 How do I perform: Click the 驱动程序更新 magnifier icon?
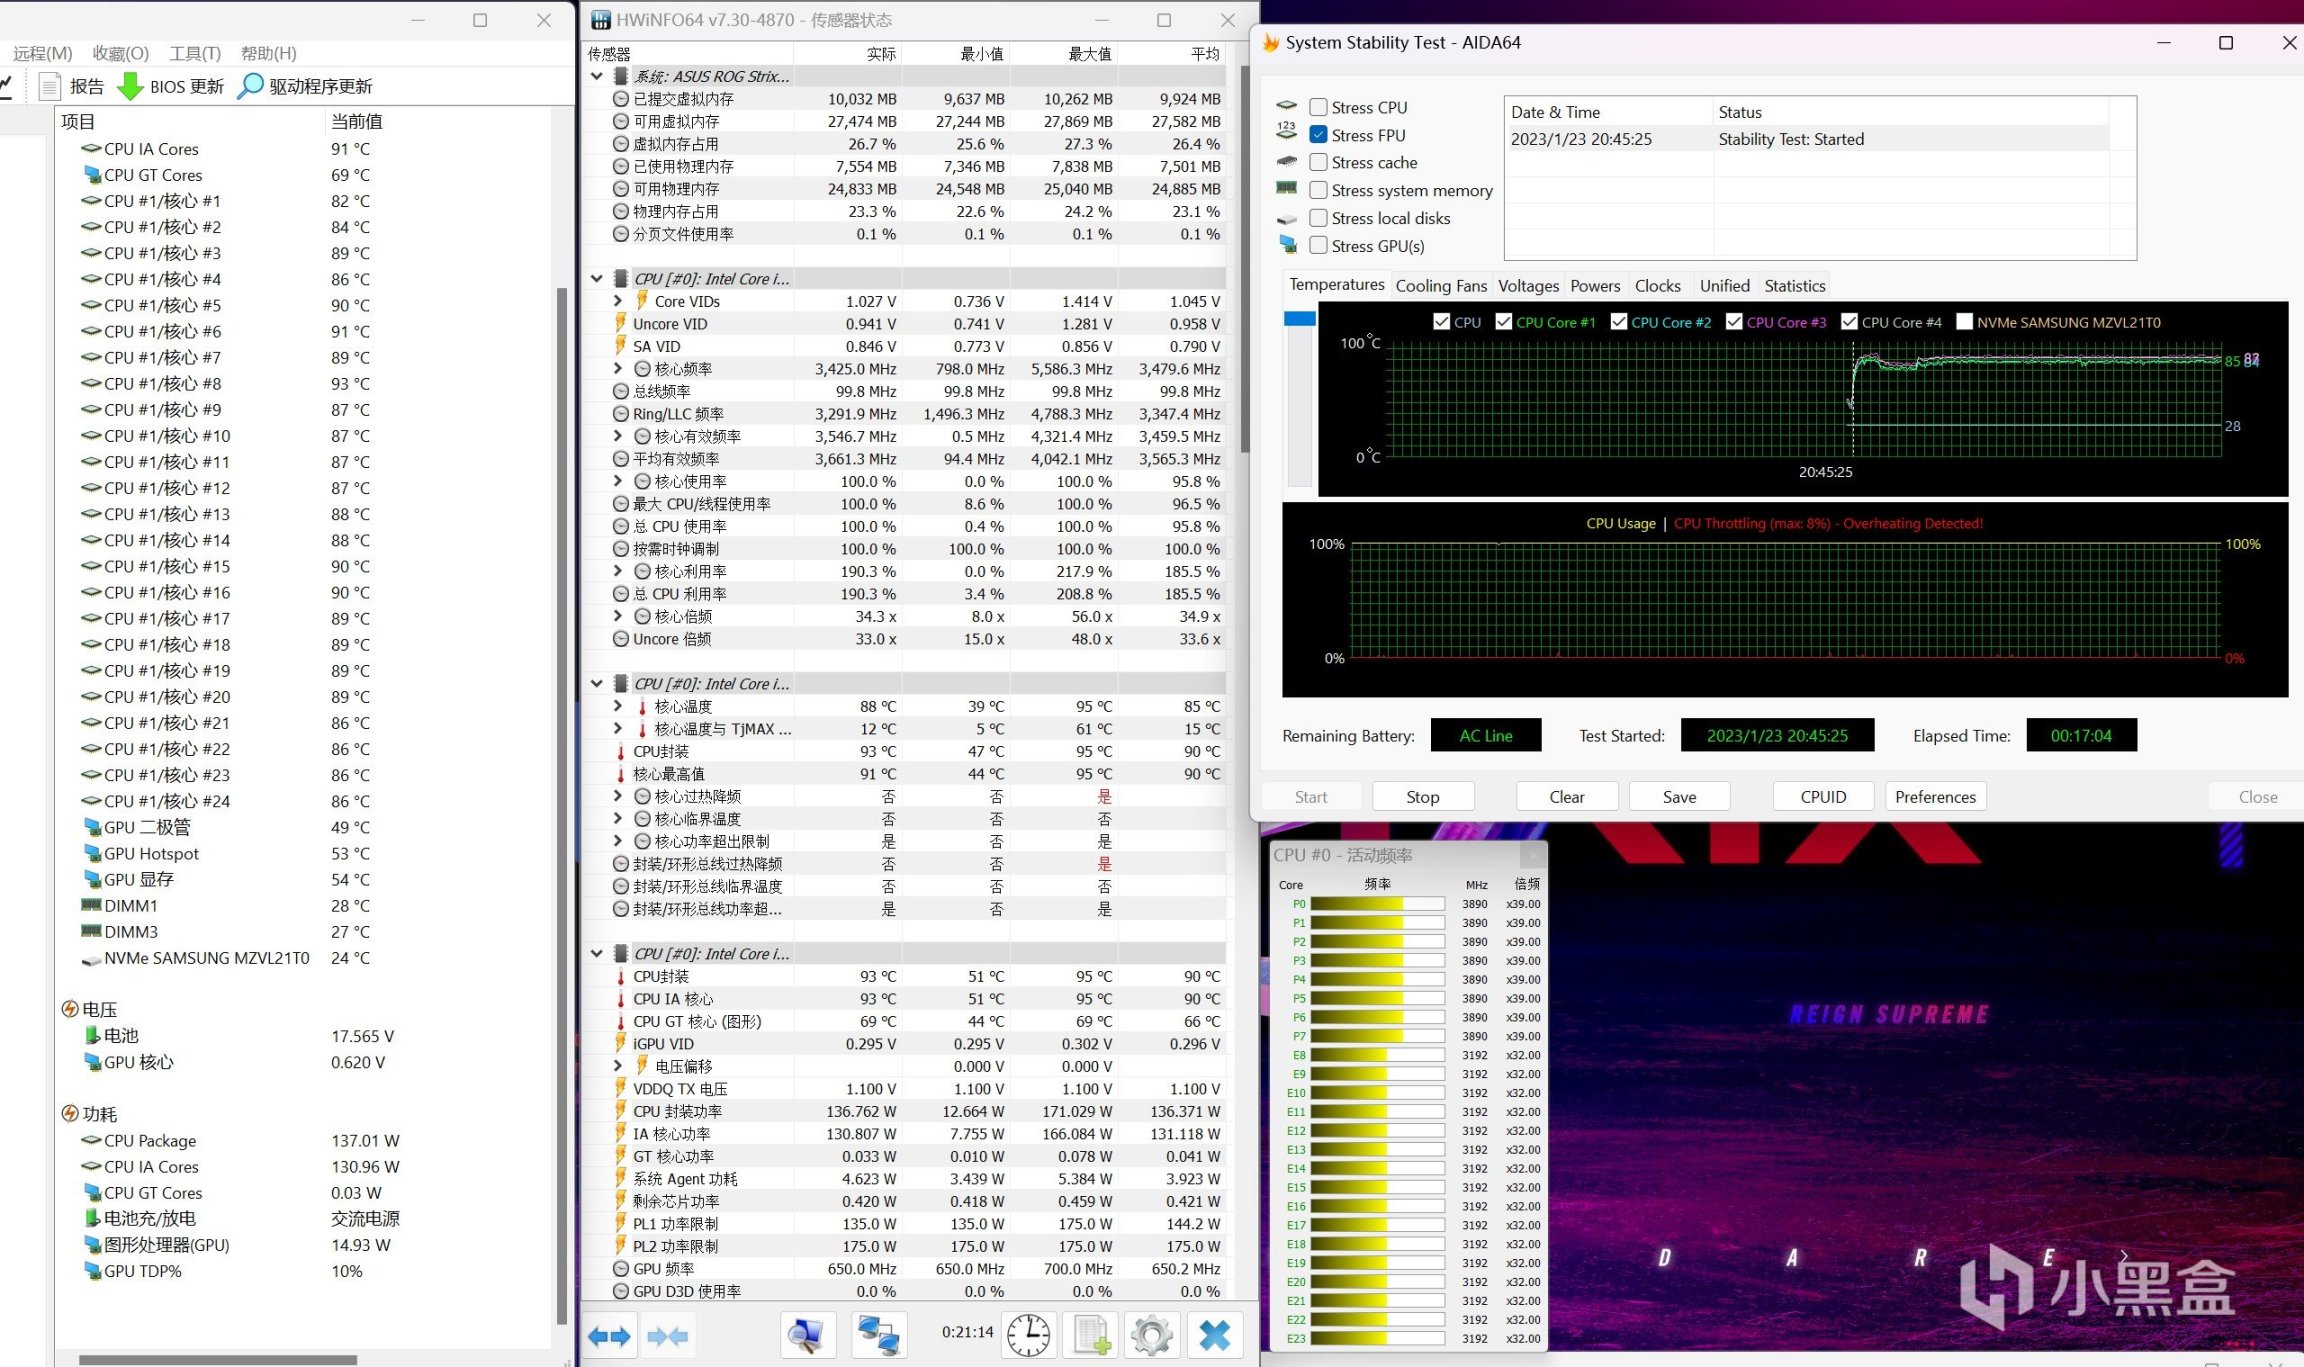250,86
